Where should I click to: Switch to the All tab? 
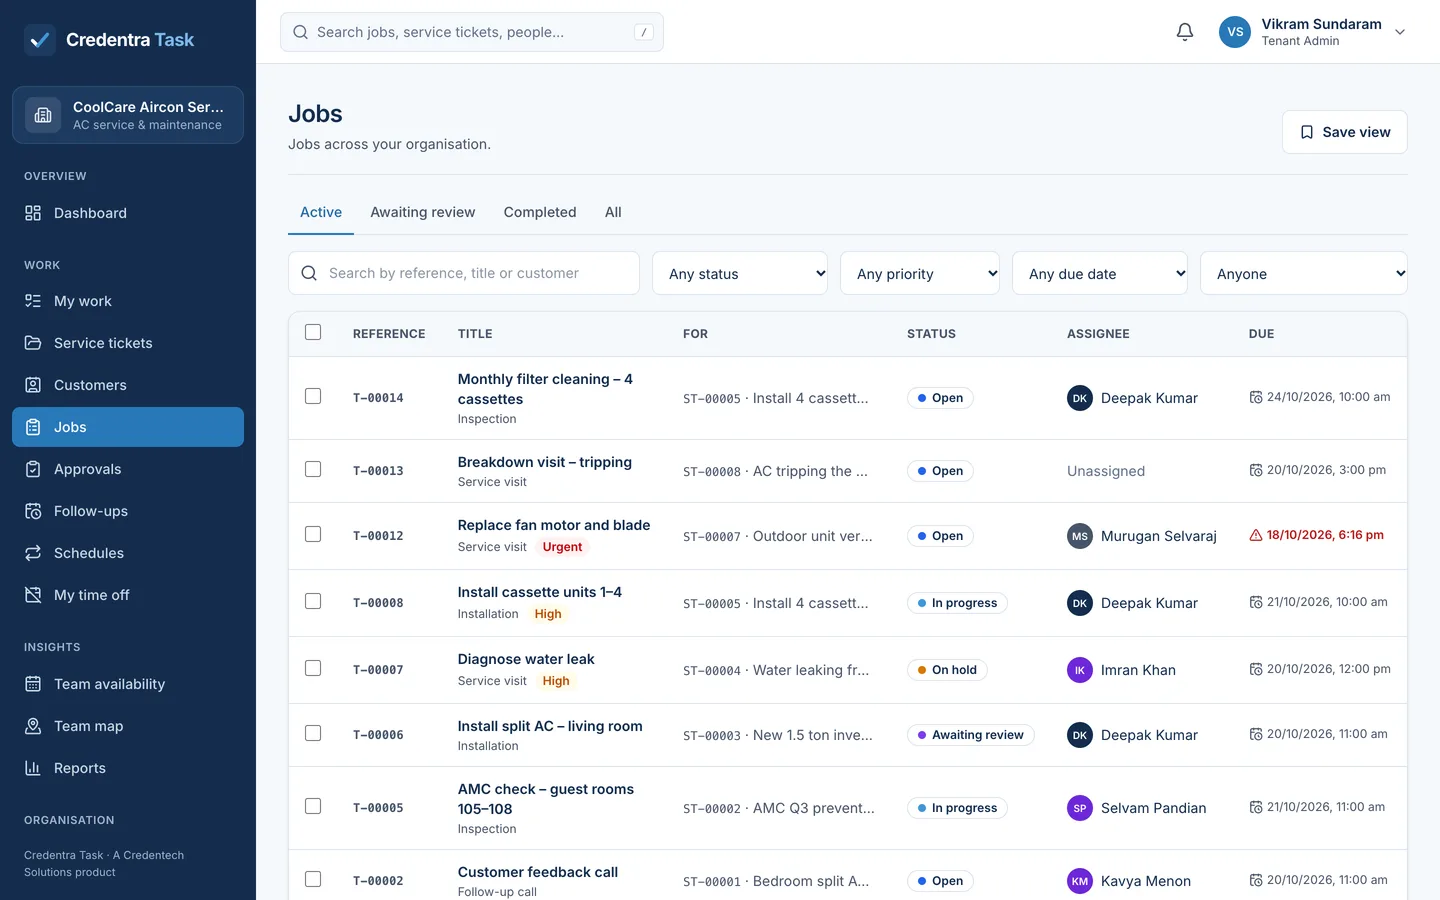613,212
